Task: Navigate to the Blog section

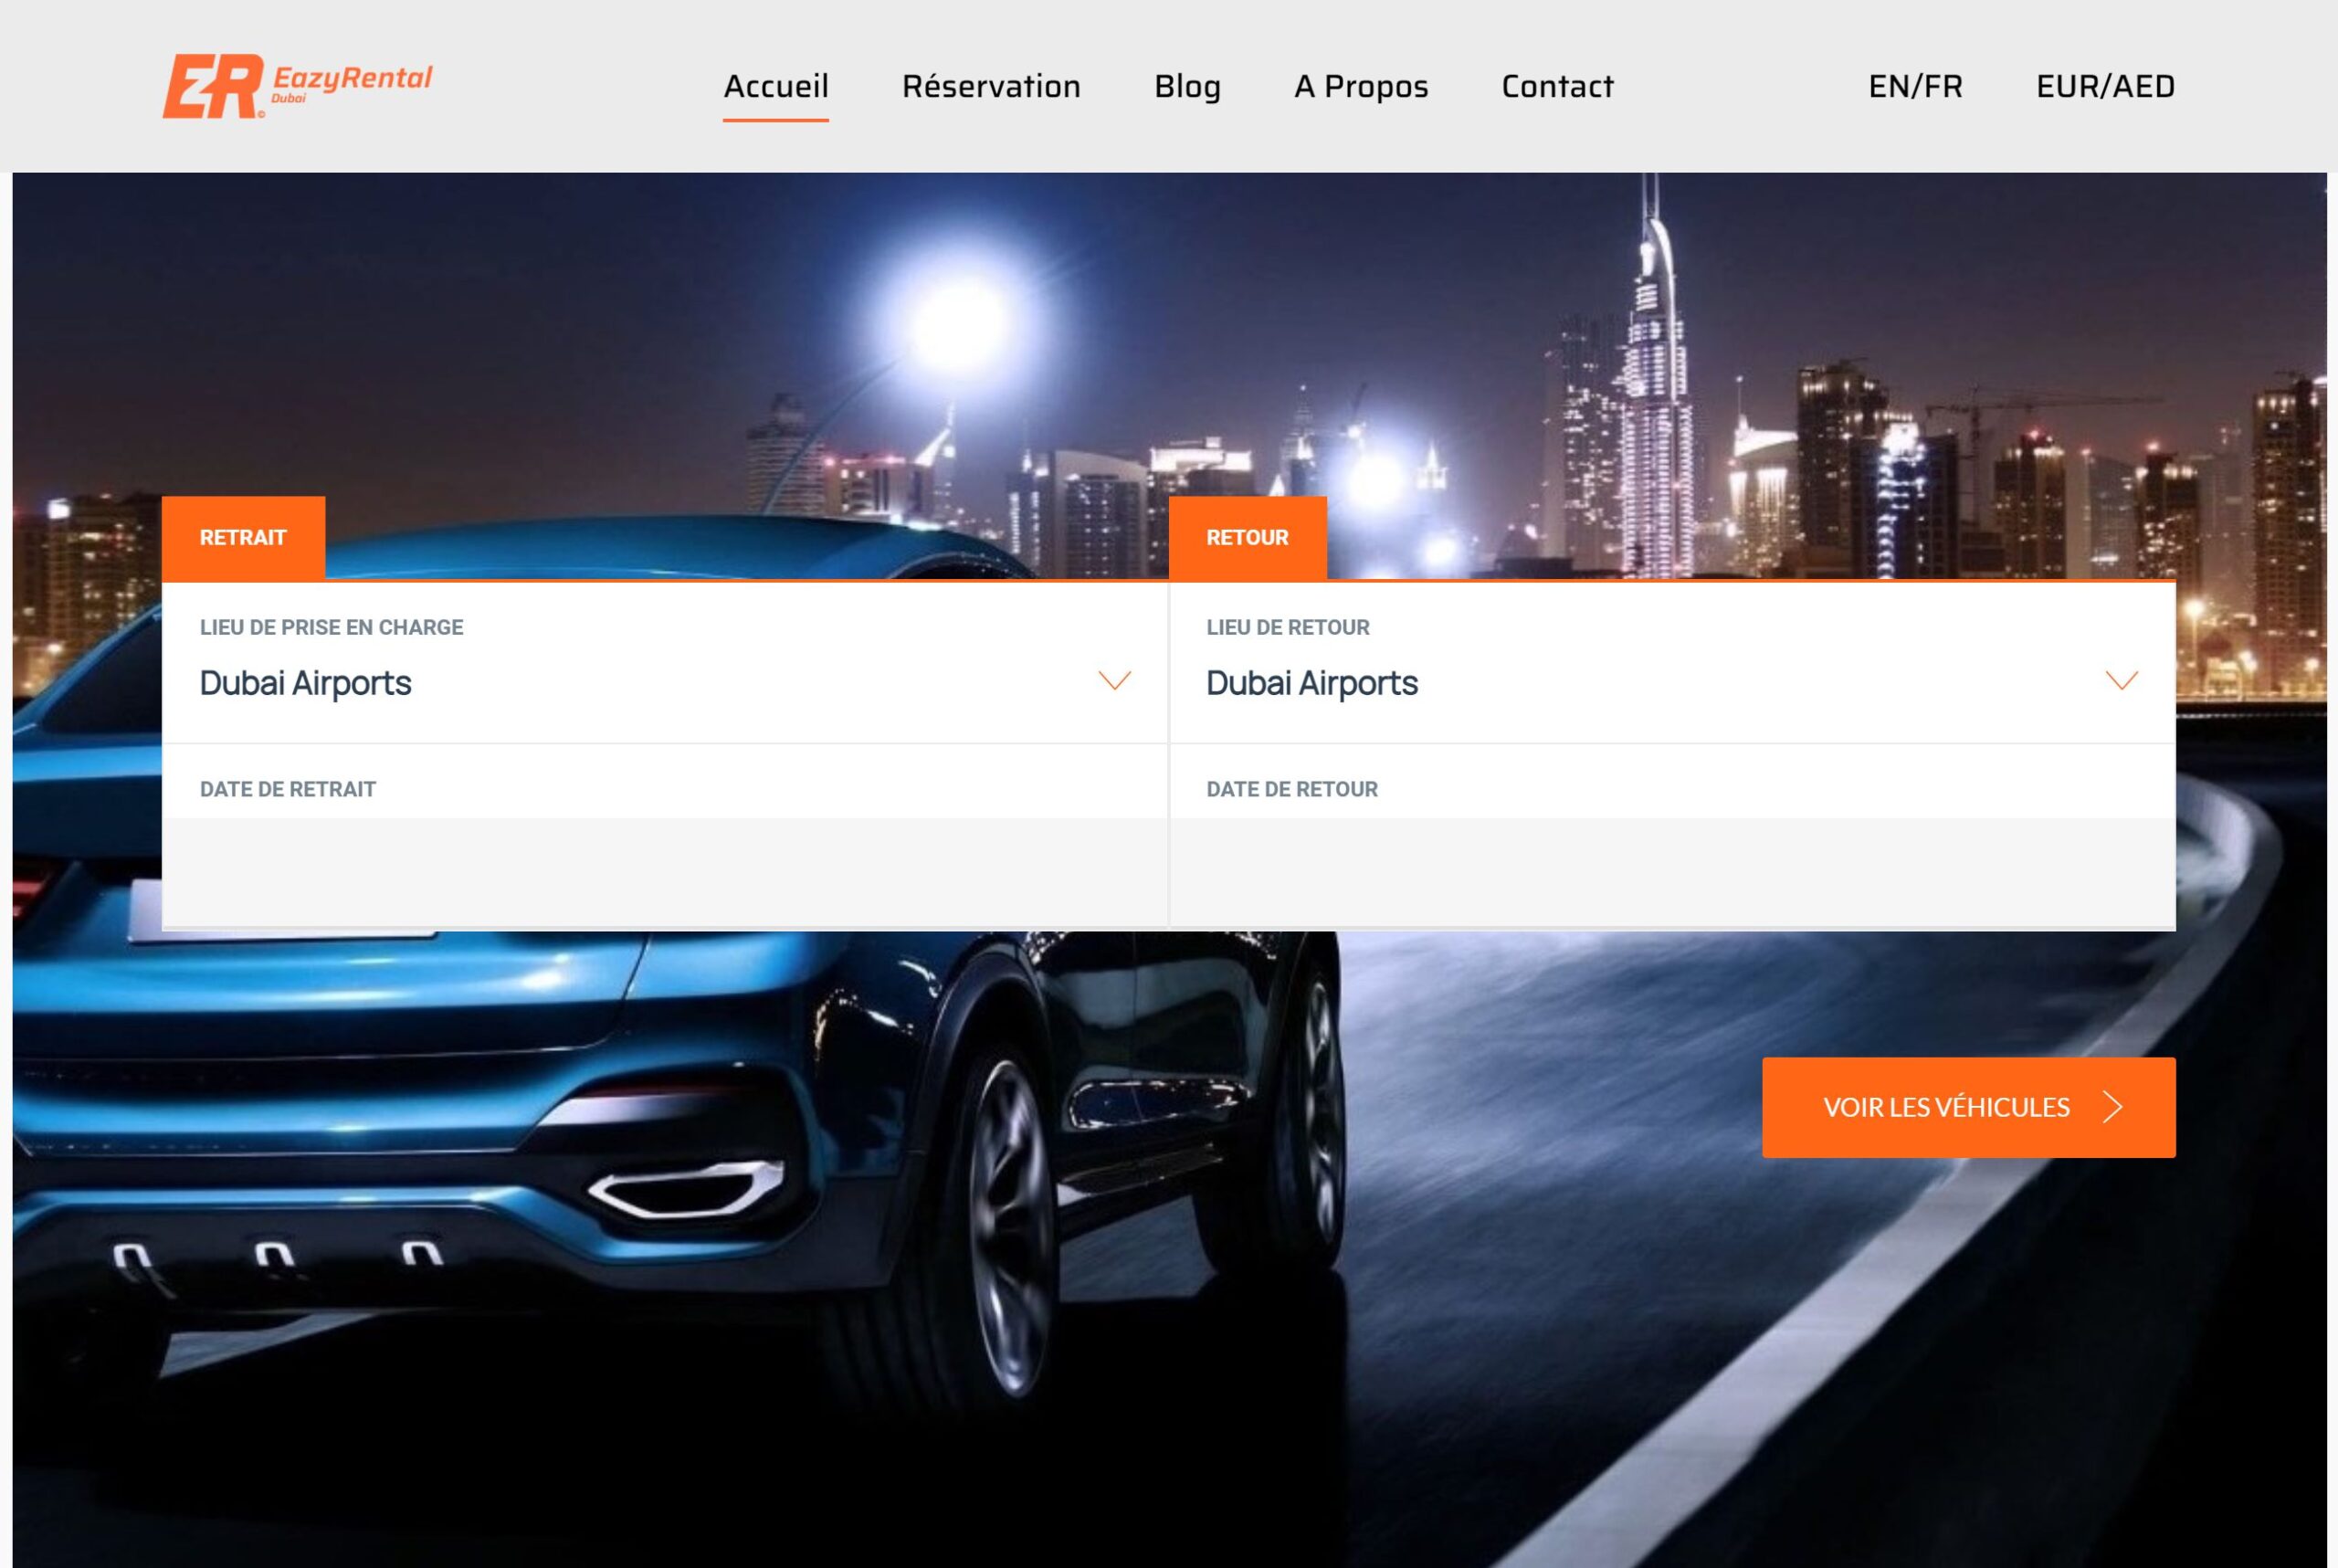Action: coord(1187,88)
